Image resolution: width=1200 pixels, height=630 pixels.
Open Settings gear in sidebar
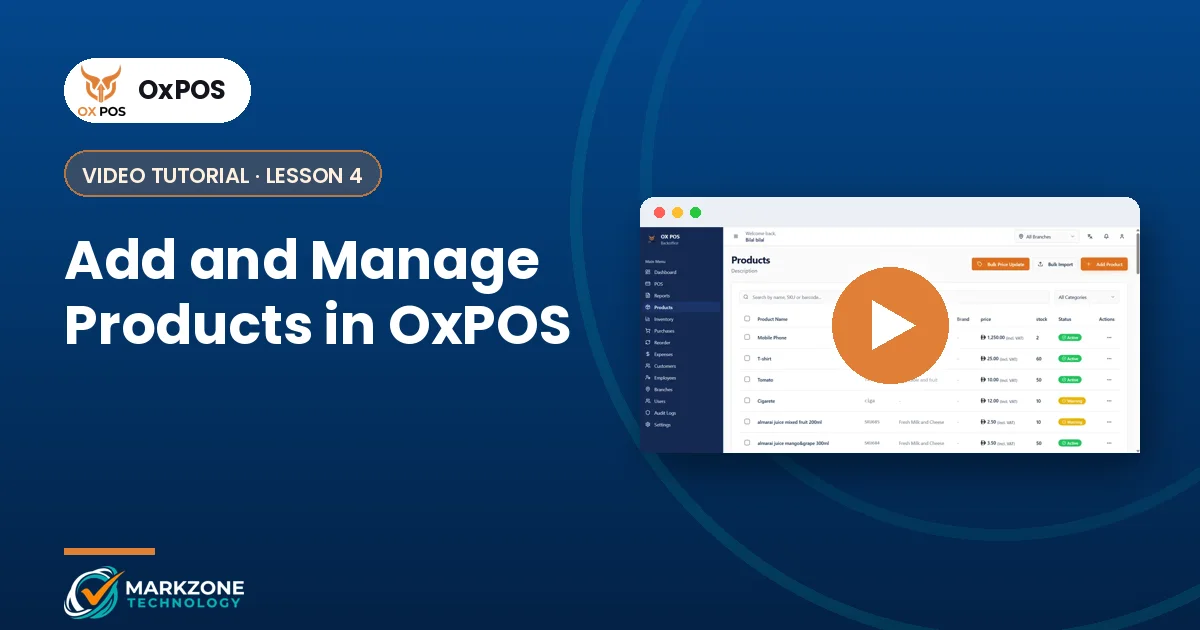pyautogui.click(x=648, y=425)
